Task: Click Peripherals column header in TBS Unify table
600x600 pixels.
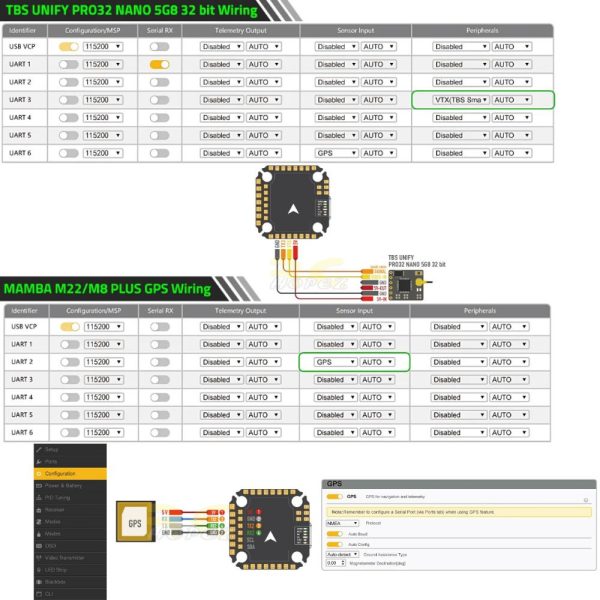Action: [x=482, y=31]
